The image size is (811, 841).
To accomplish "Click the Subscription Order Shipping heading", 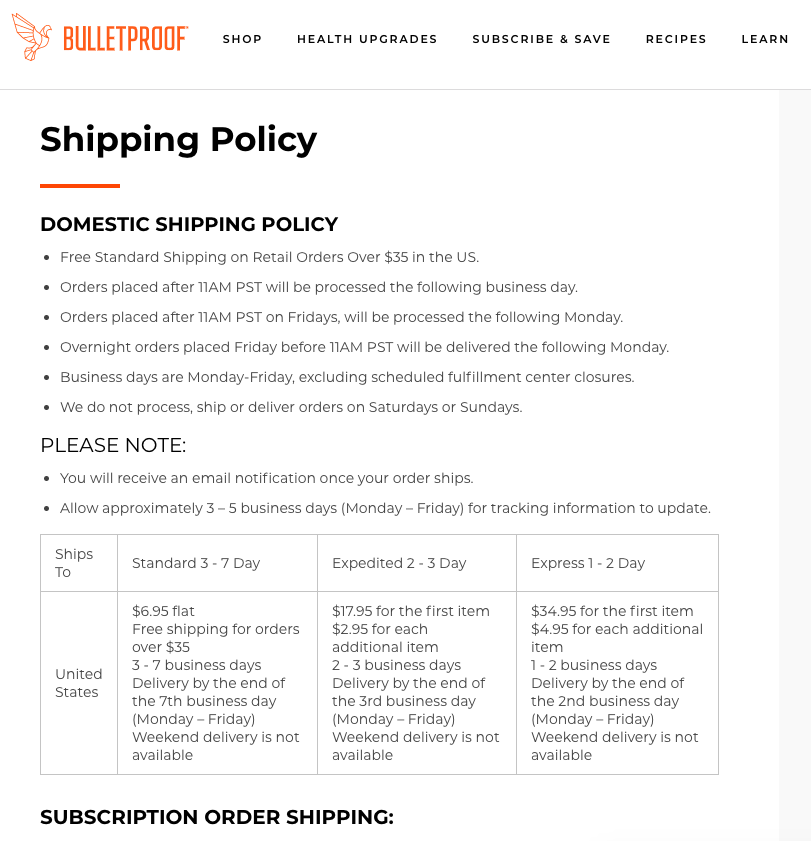I will click(217, 817).
